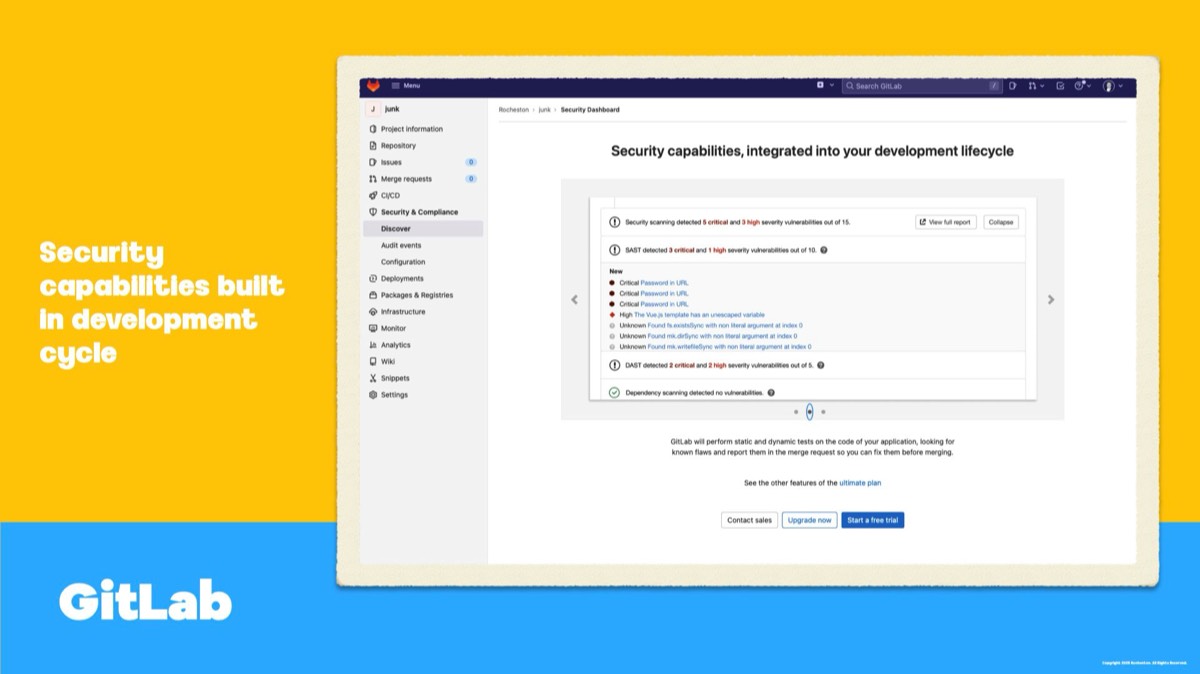Select the third carousel indicator dot
The image size is (1200, 674).
point(823,411)
